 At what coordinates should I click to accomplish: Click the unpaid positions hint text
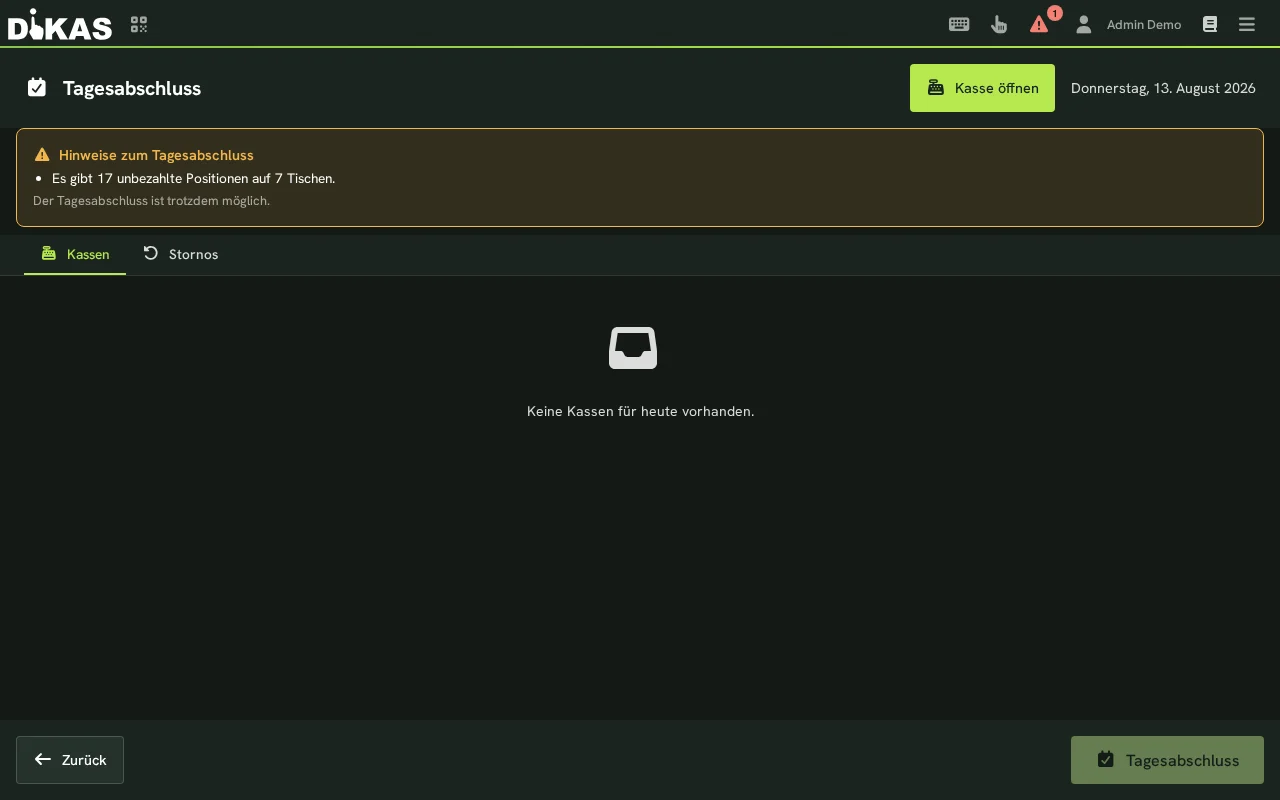tap(193, 178)
